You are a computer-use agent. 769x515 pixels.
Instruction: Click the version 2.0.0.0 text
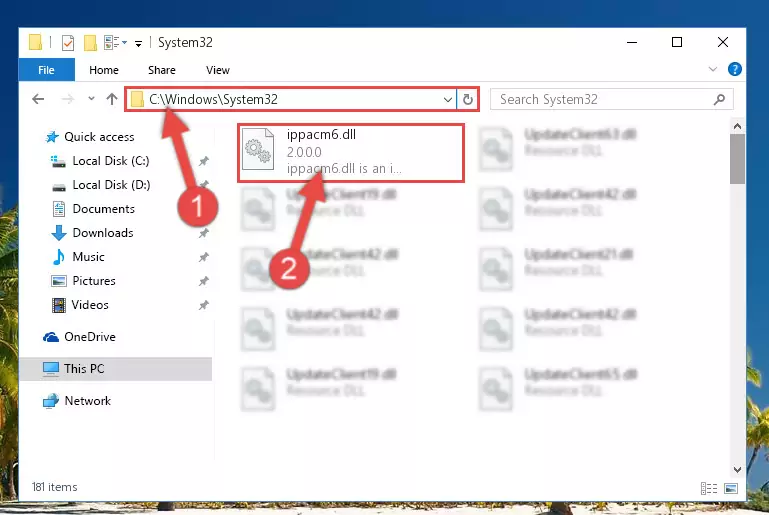pos(304,152)
